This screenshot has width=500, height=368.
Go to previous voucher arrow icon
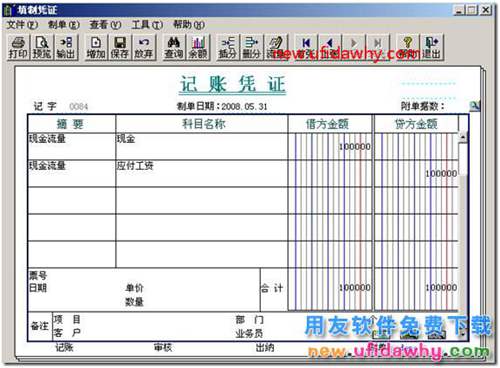(330, 47)
